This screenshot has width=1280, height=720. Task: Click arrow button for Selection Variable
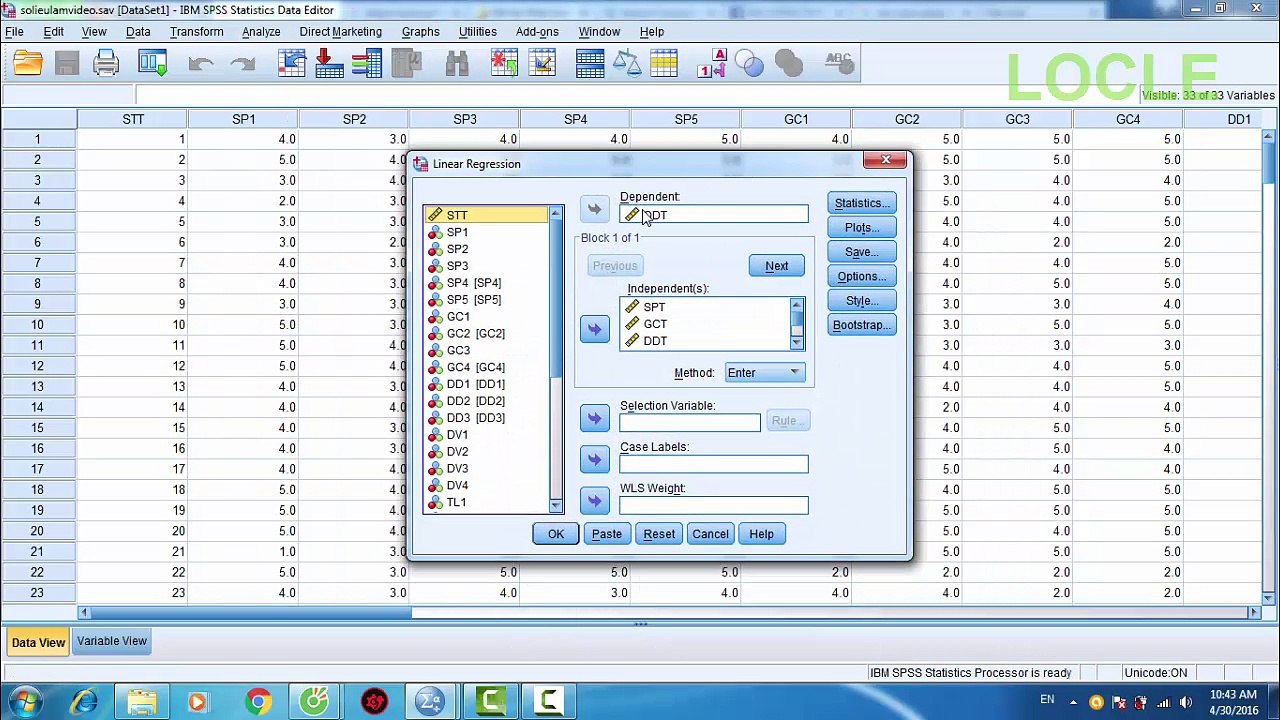click(x=594, y=418)
